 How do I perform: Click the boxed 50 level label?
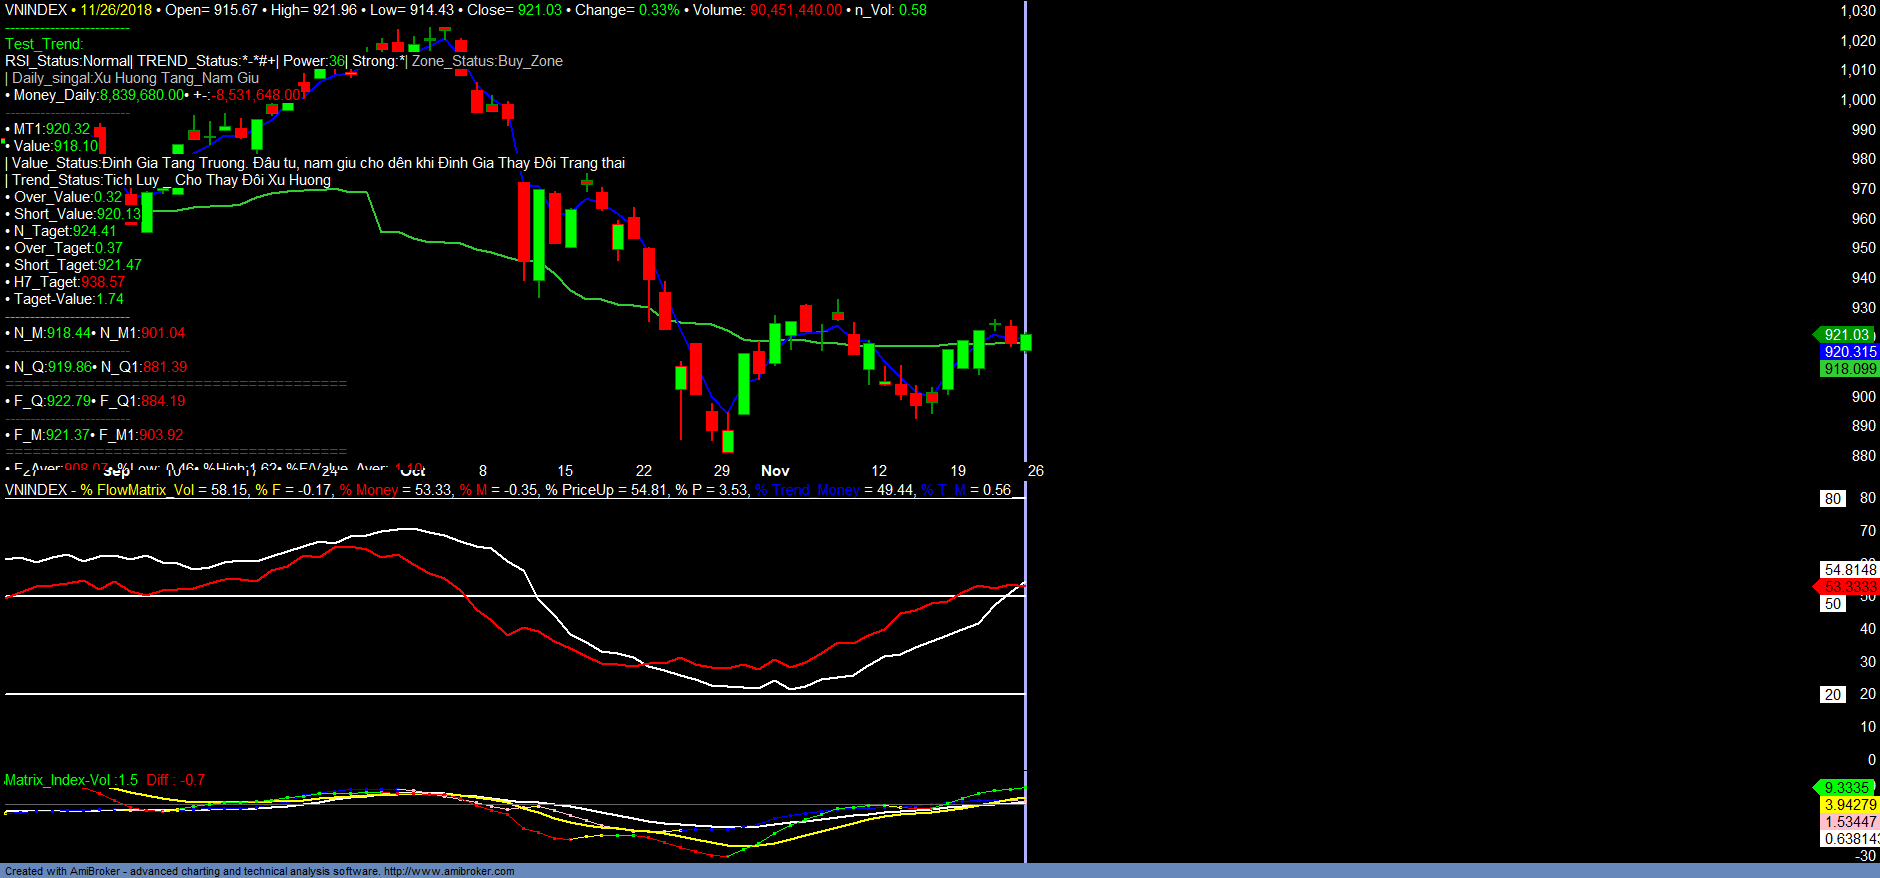click(1832, 604)
